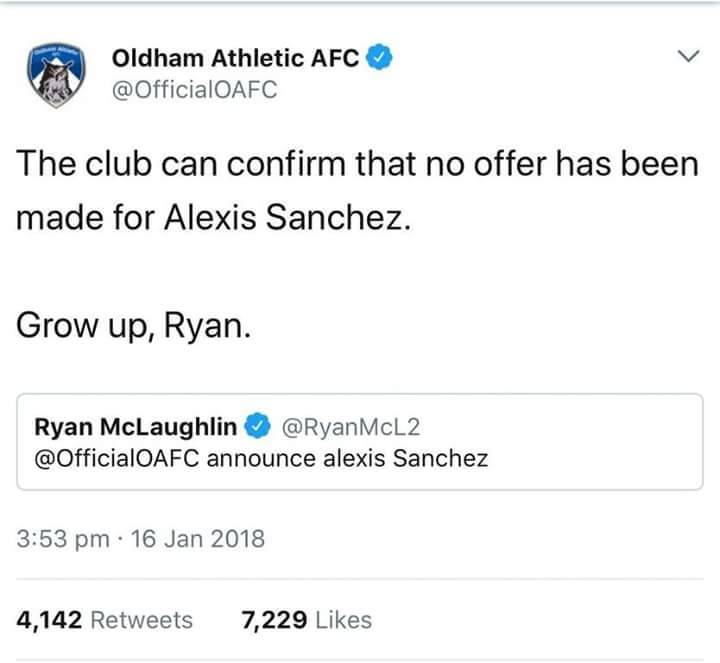Click the 7,229 like count number

(275, 620)
